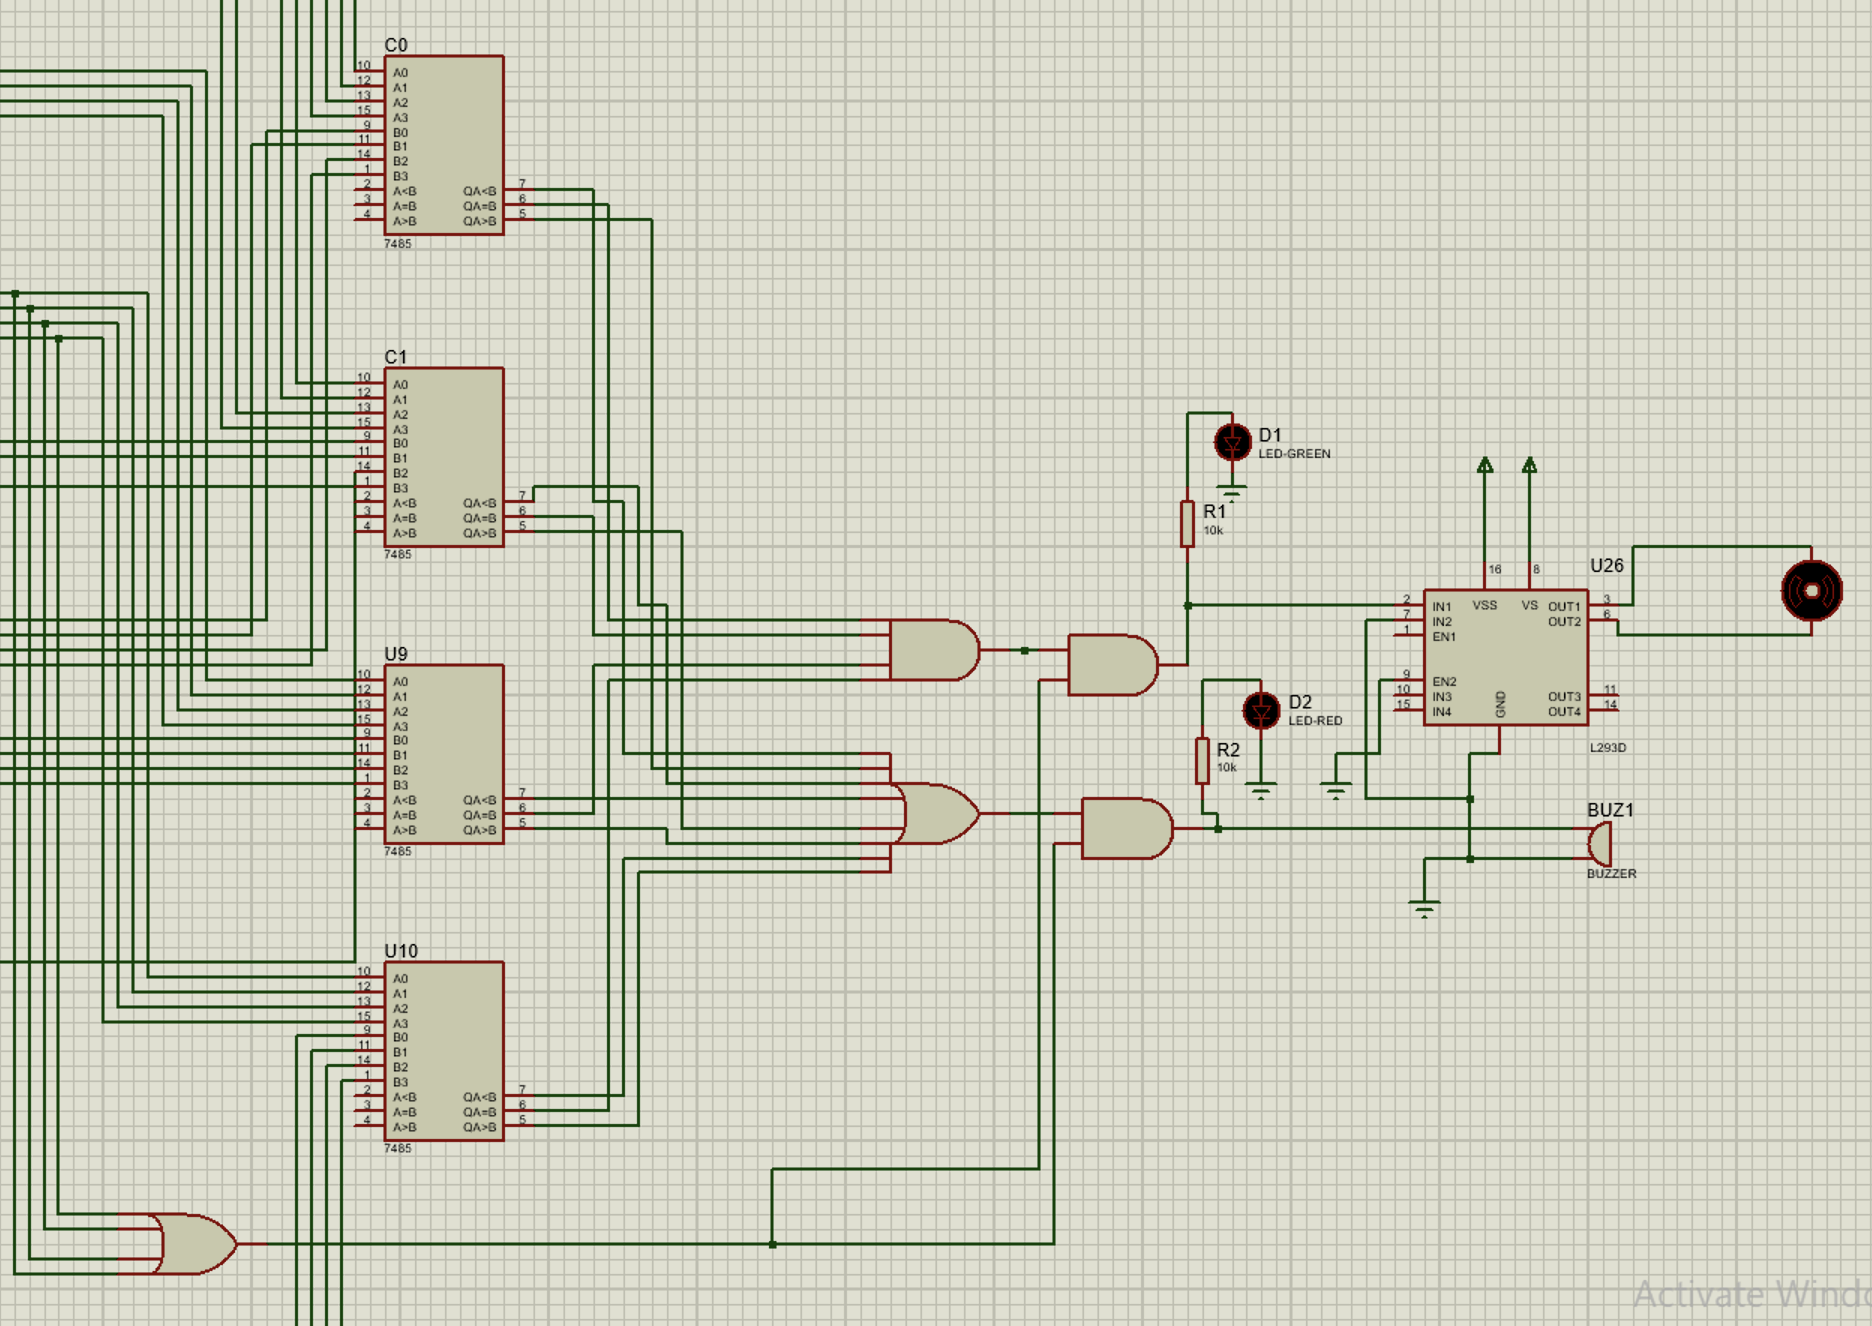Select the U9 7485 comparator chip
The image size is (1872, 1326).
[444, 754]
